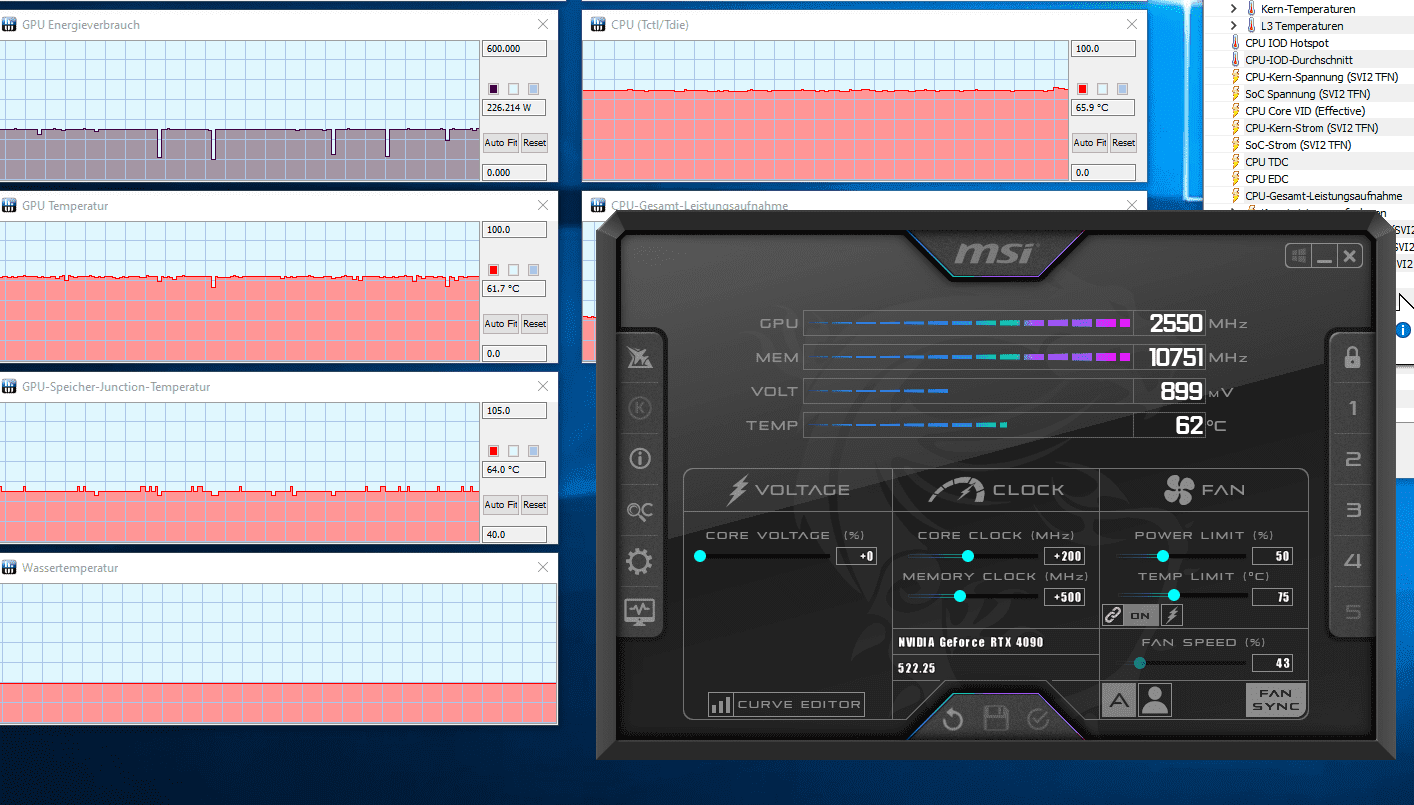Select Afterburner profile slot 4

(1352, 561)
